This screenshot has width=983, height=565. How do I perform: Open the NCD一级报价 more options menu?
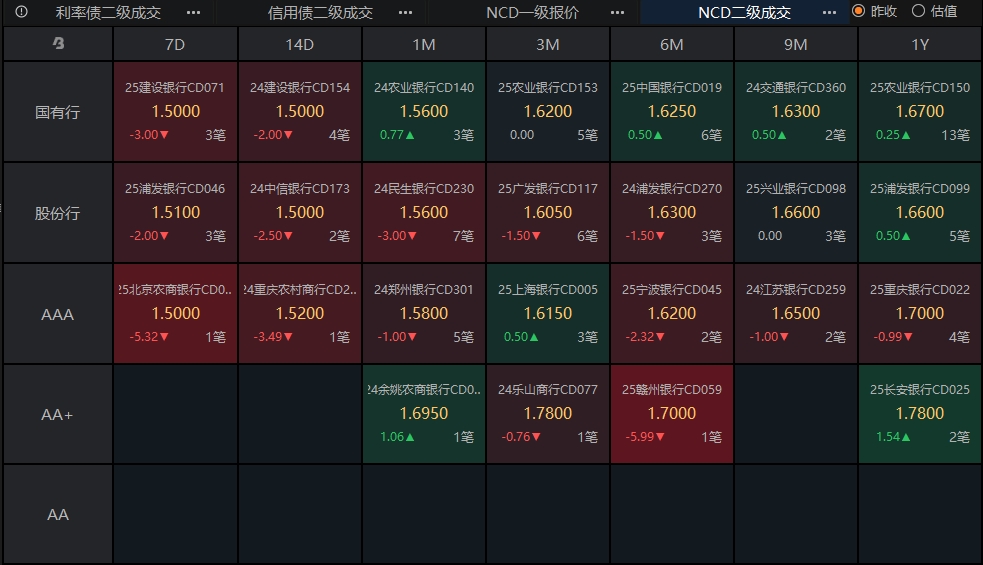click(618, 13)
